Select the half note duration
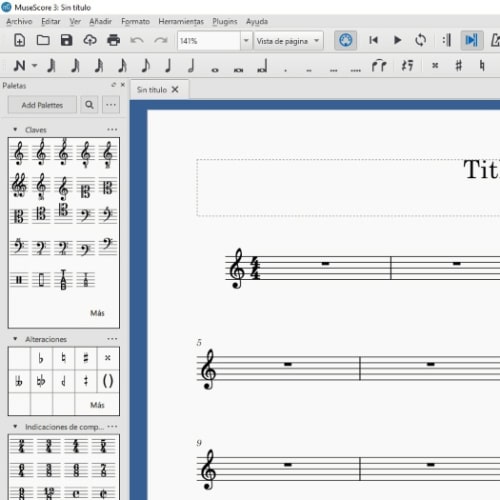 click(x=191, y=65)
